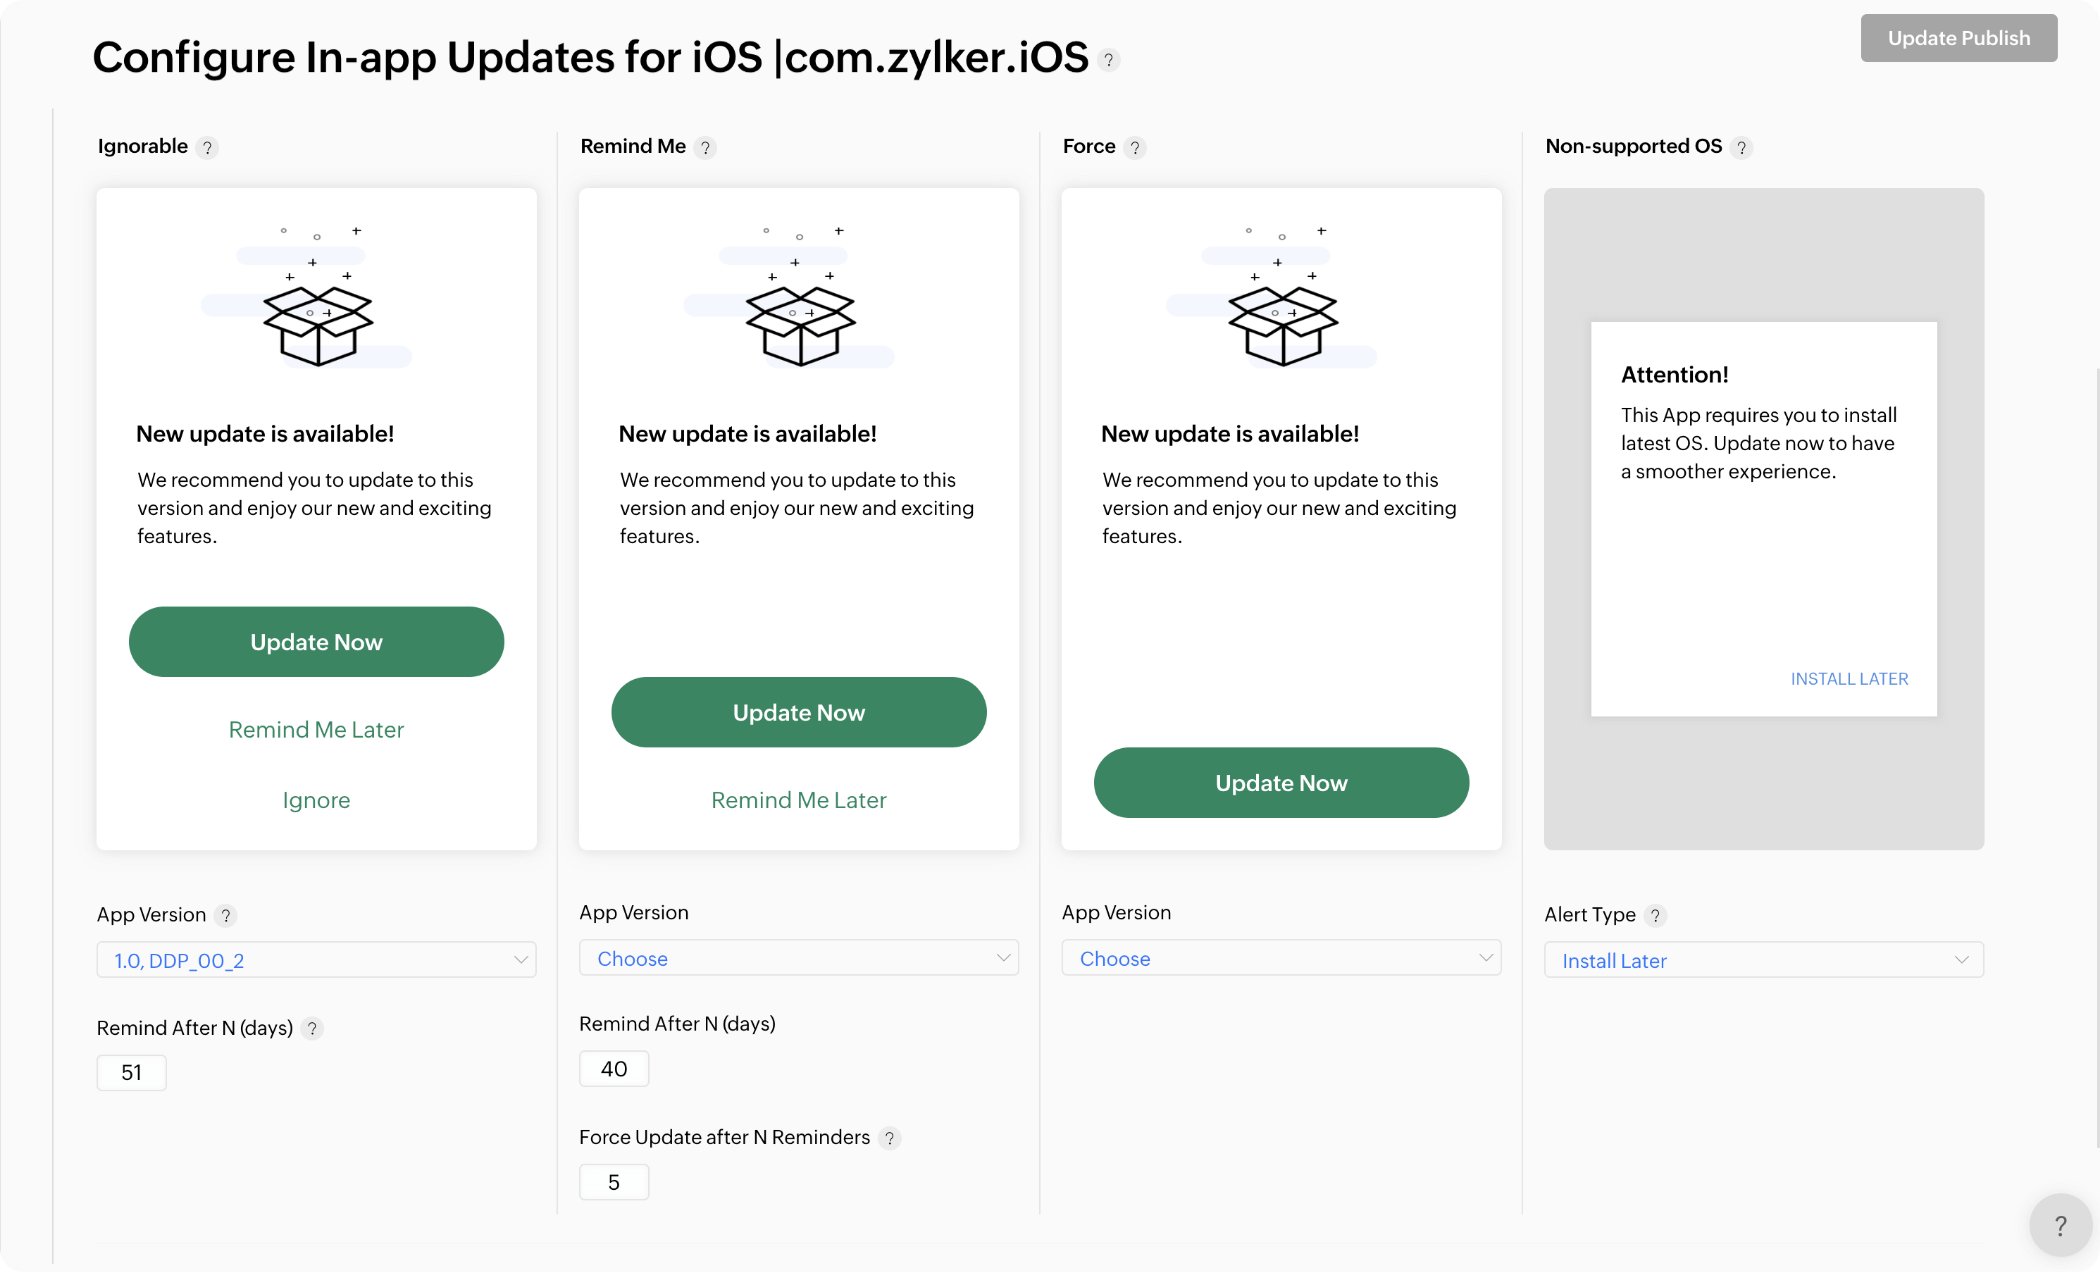Screen dimensions: 2100x1272
Task: Click the Force Update after N Reminders field
Action: point(614,1183)
